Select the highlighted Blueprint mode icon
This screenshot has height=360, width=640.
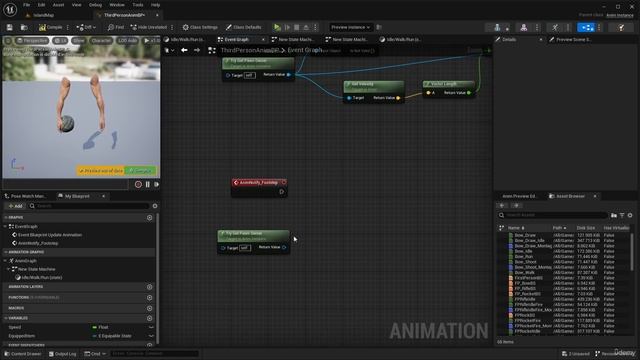tap(586, 27)
